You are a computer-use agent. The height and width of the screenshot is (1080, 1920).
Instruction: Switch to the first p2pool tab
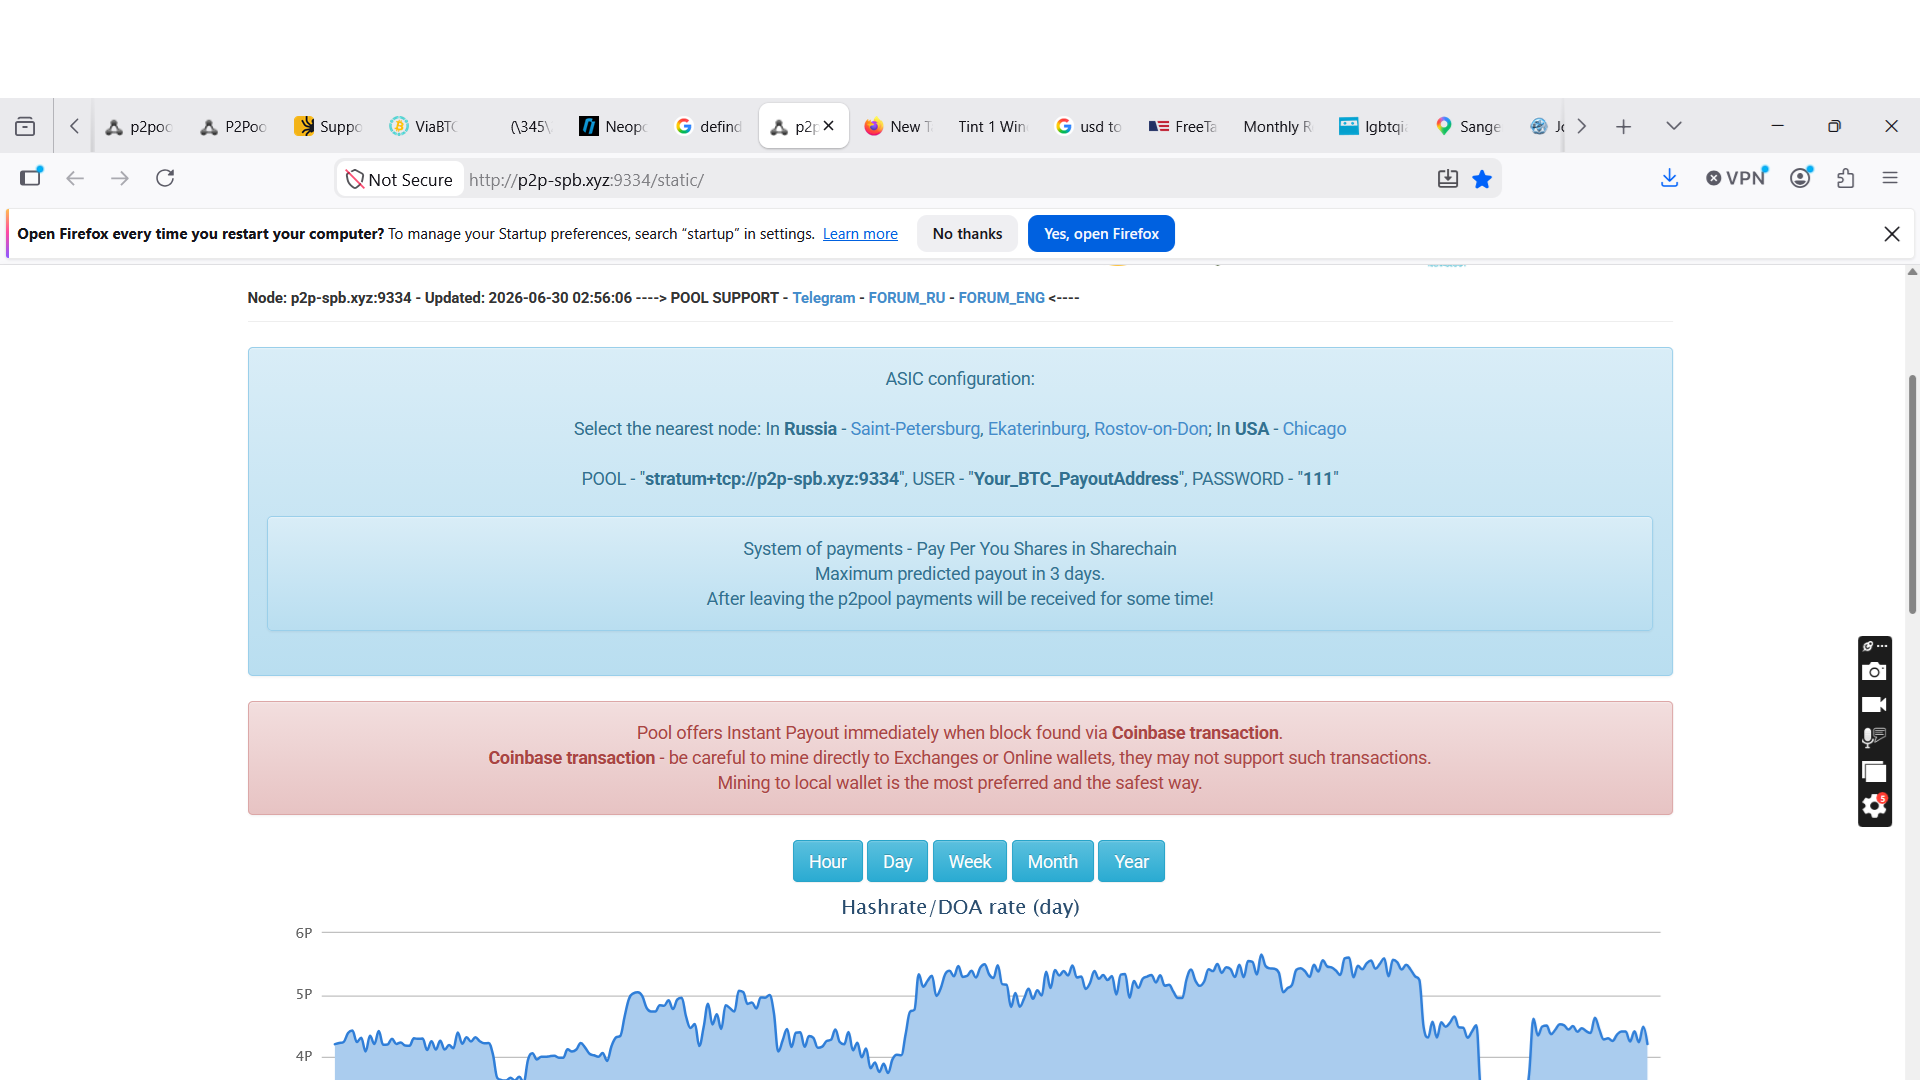(140, 126)
